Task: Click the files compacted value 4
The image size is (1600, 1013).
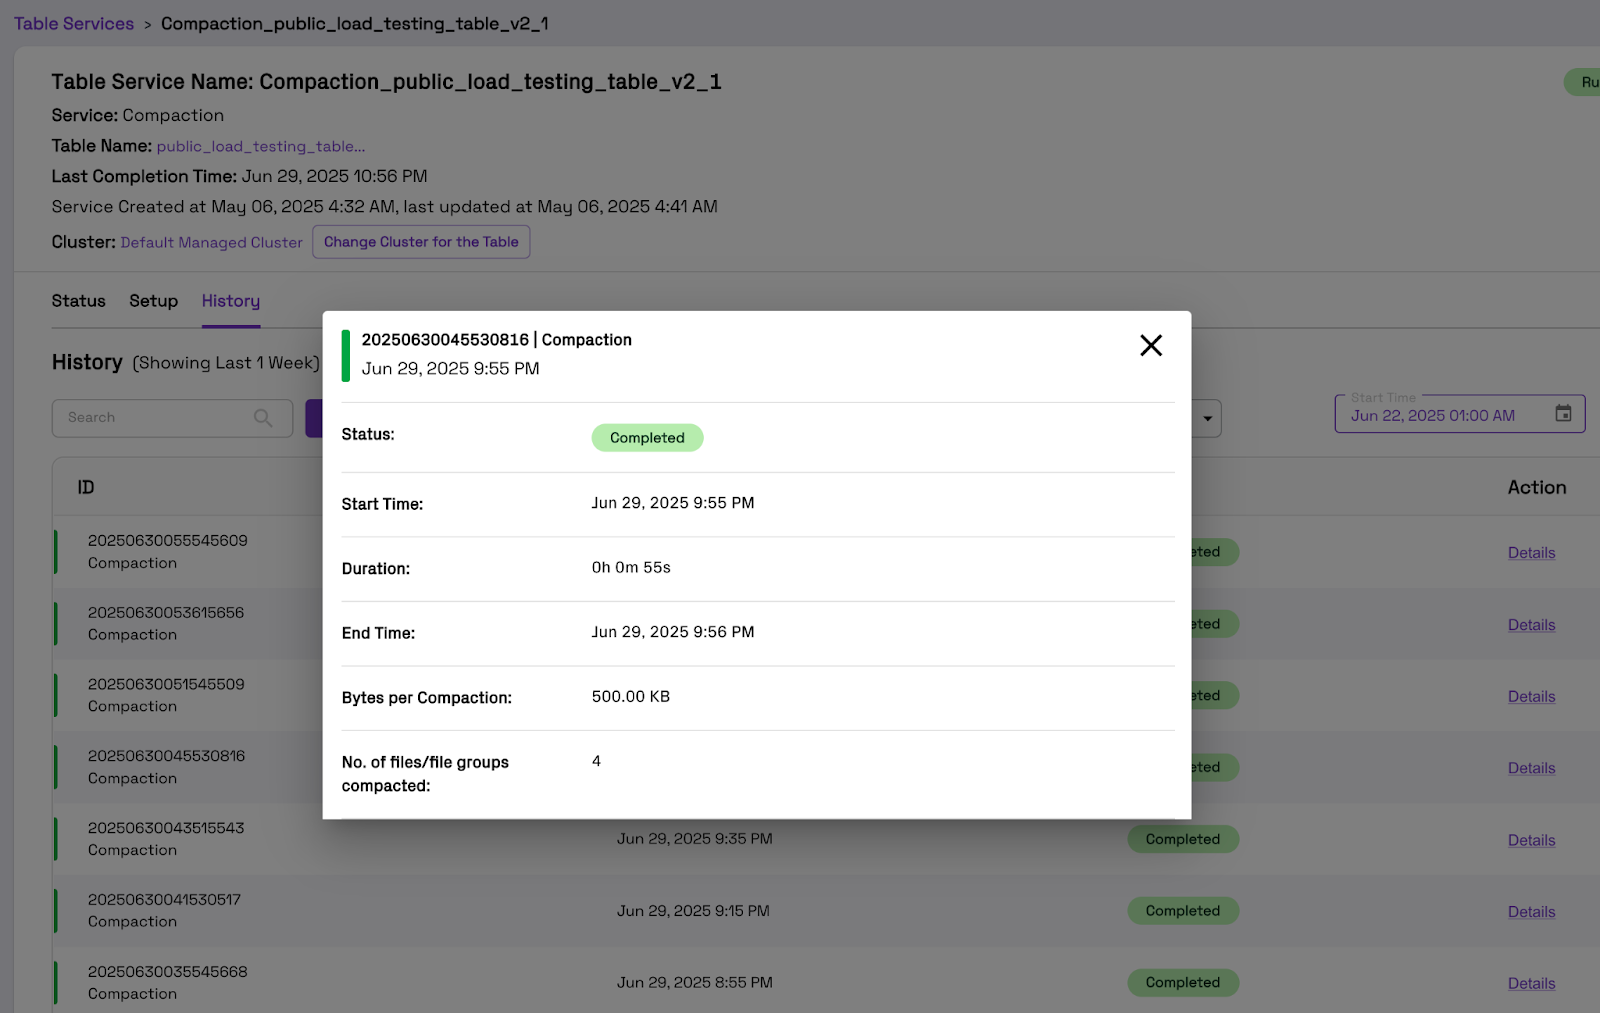Action: [596, 761]
